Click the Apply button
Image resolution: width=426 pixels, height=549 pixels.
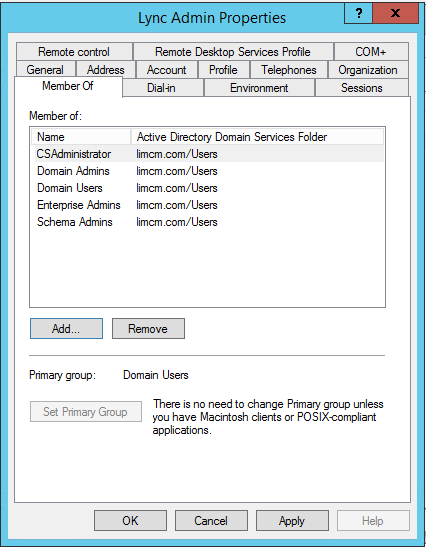point(292,521)
